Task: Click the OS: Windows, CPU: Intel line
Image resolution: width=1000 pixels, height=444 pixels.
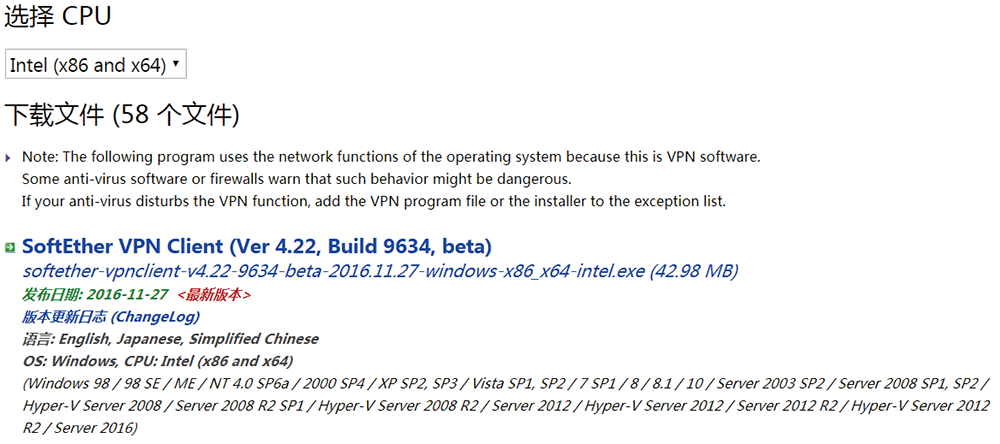Action: (x=158, y=361)
